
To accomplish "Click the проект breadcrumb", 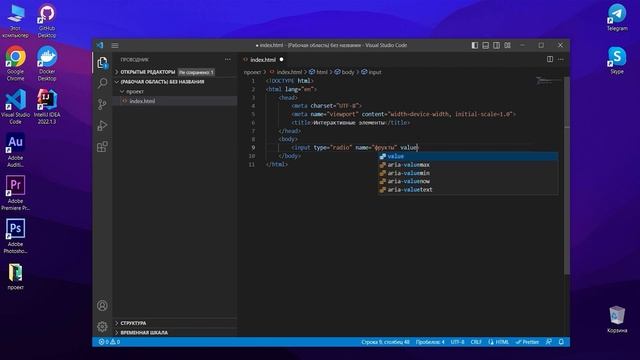I will click(252, 72).
